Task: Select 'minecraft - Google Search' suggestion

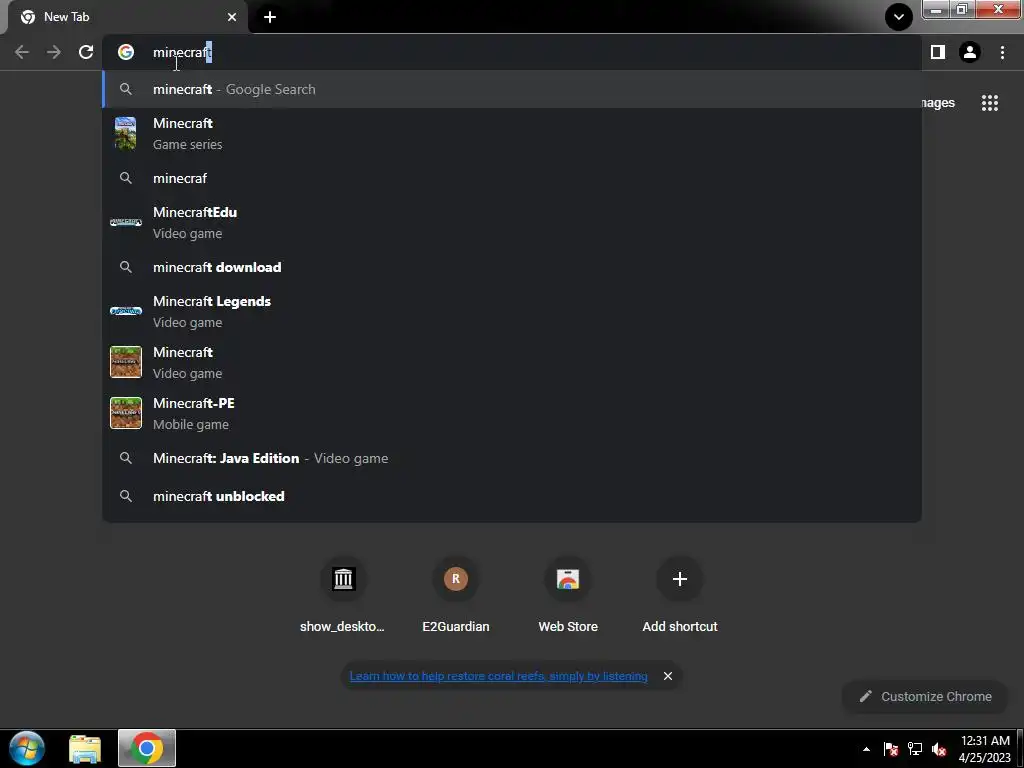Action: coord(512,89)
